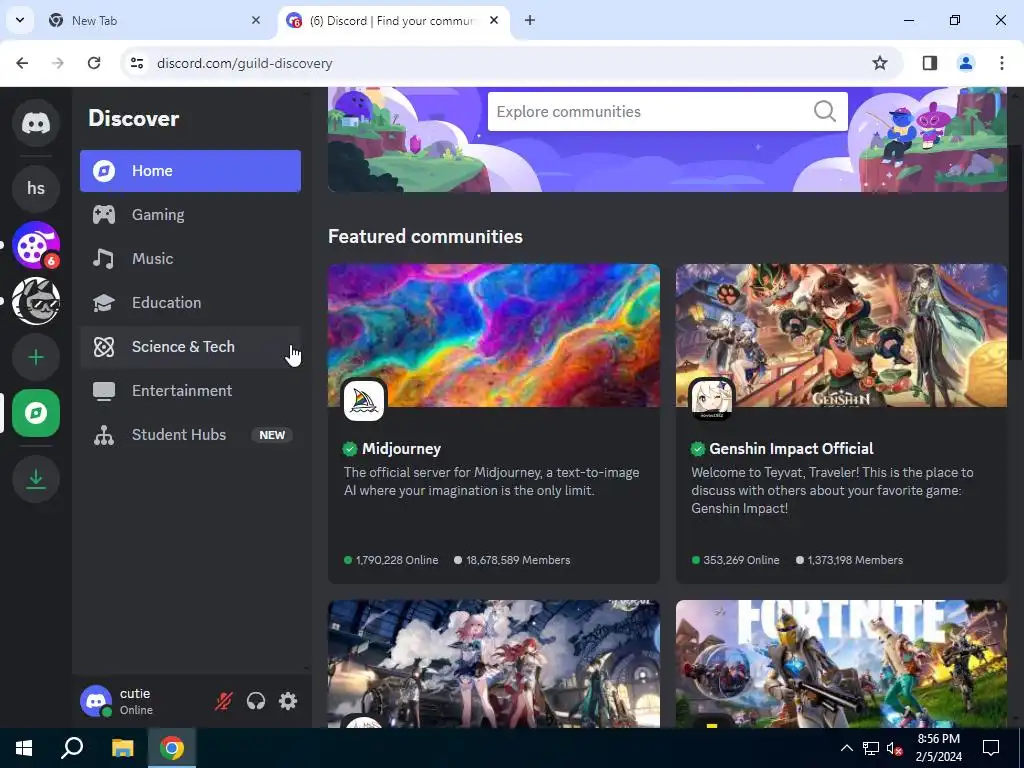Image resolution: width=1024 pixels, height=768 pixels.
Task: Open the 'hs' server
Action: tap(36, 188)
